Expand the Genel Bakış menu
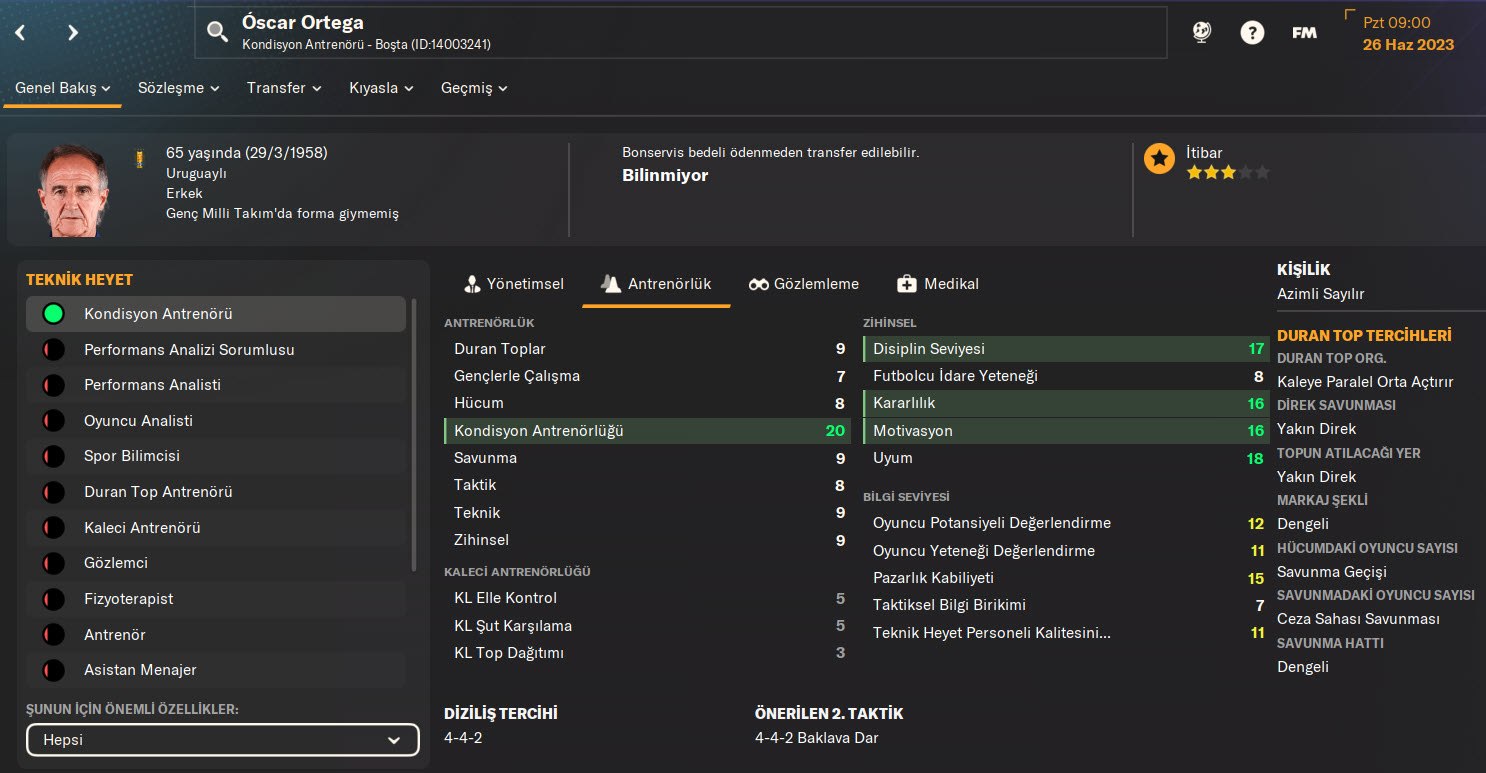Viewport: 1486px width, 773px height. (x=63, y=88)
